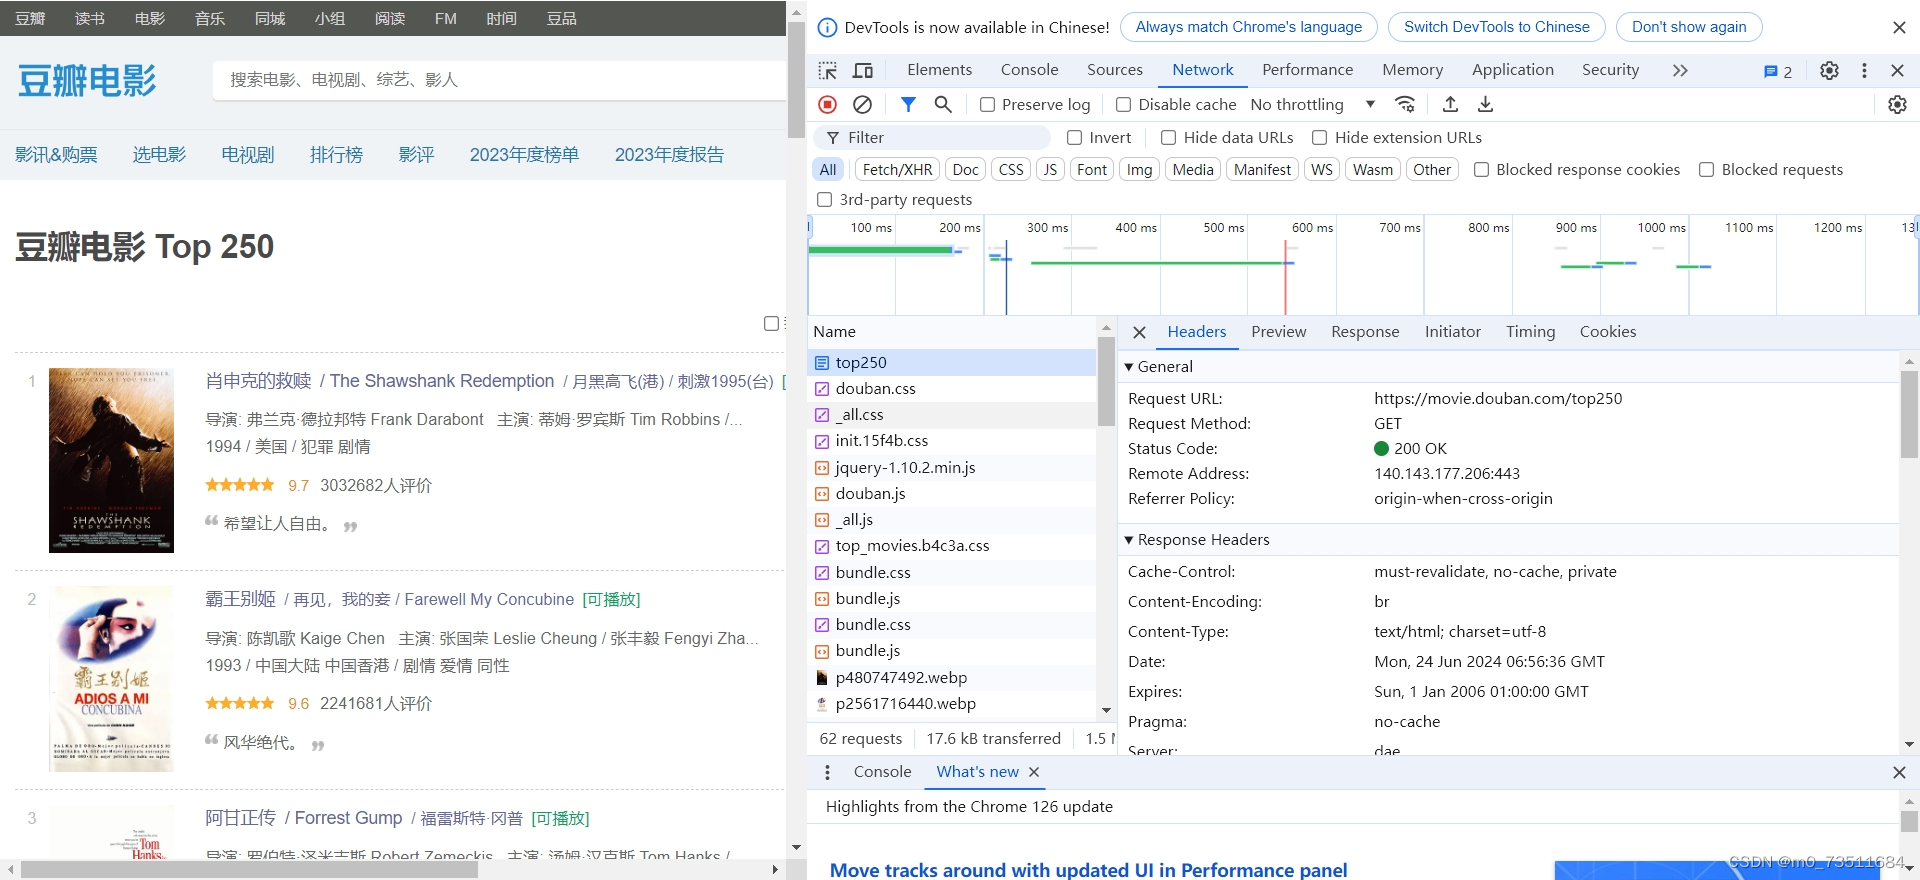
Task: Open the 2 issues message badge
Action: coord(1778,71)
